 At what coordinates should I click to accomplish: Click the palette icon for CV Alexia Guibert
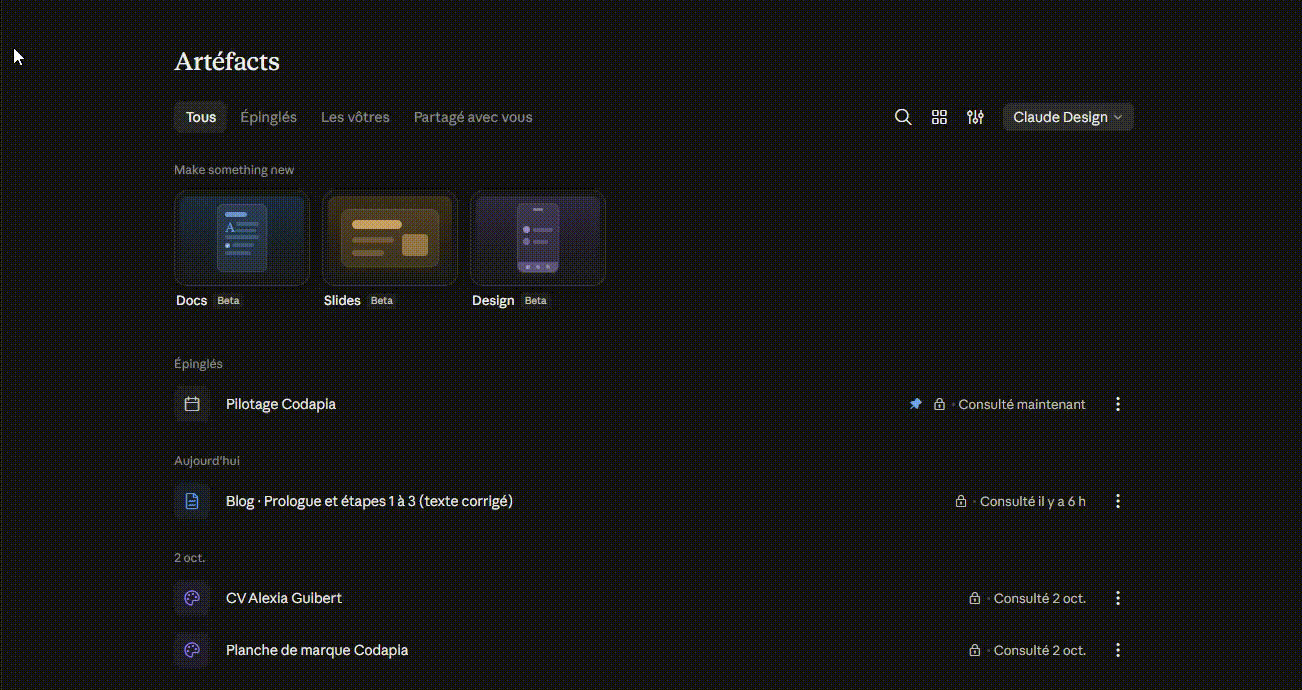(192, 598)
